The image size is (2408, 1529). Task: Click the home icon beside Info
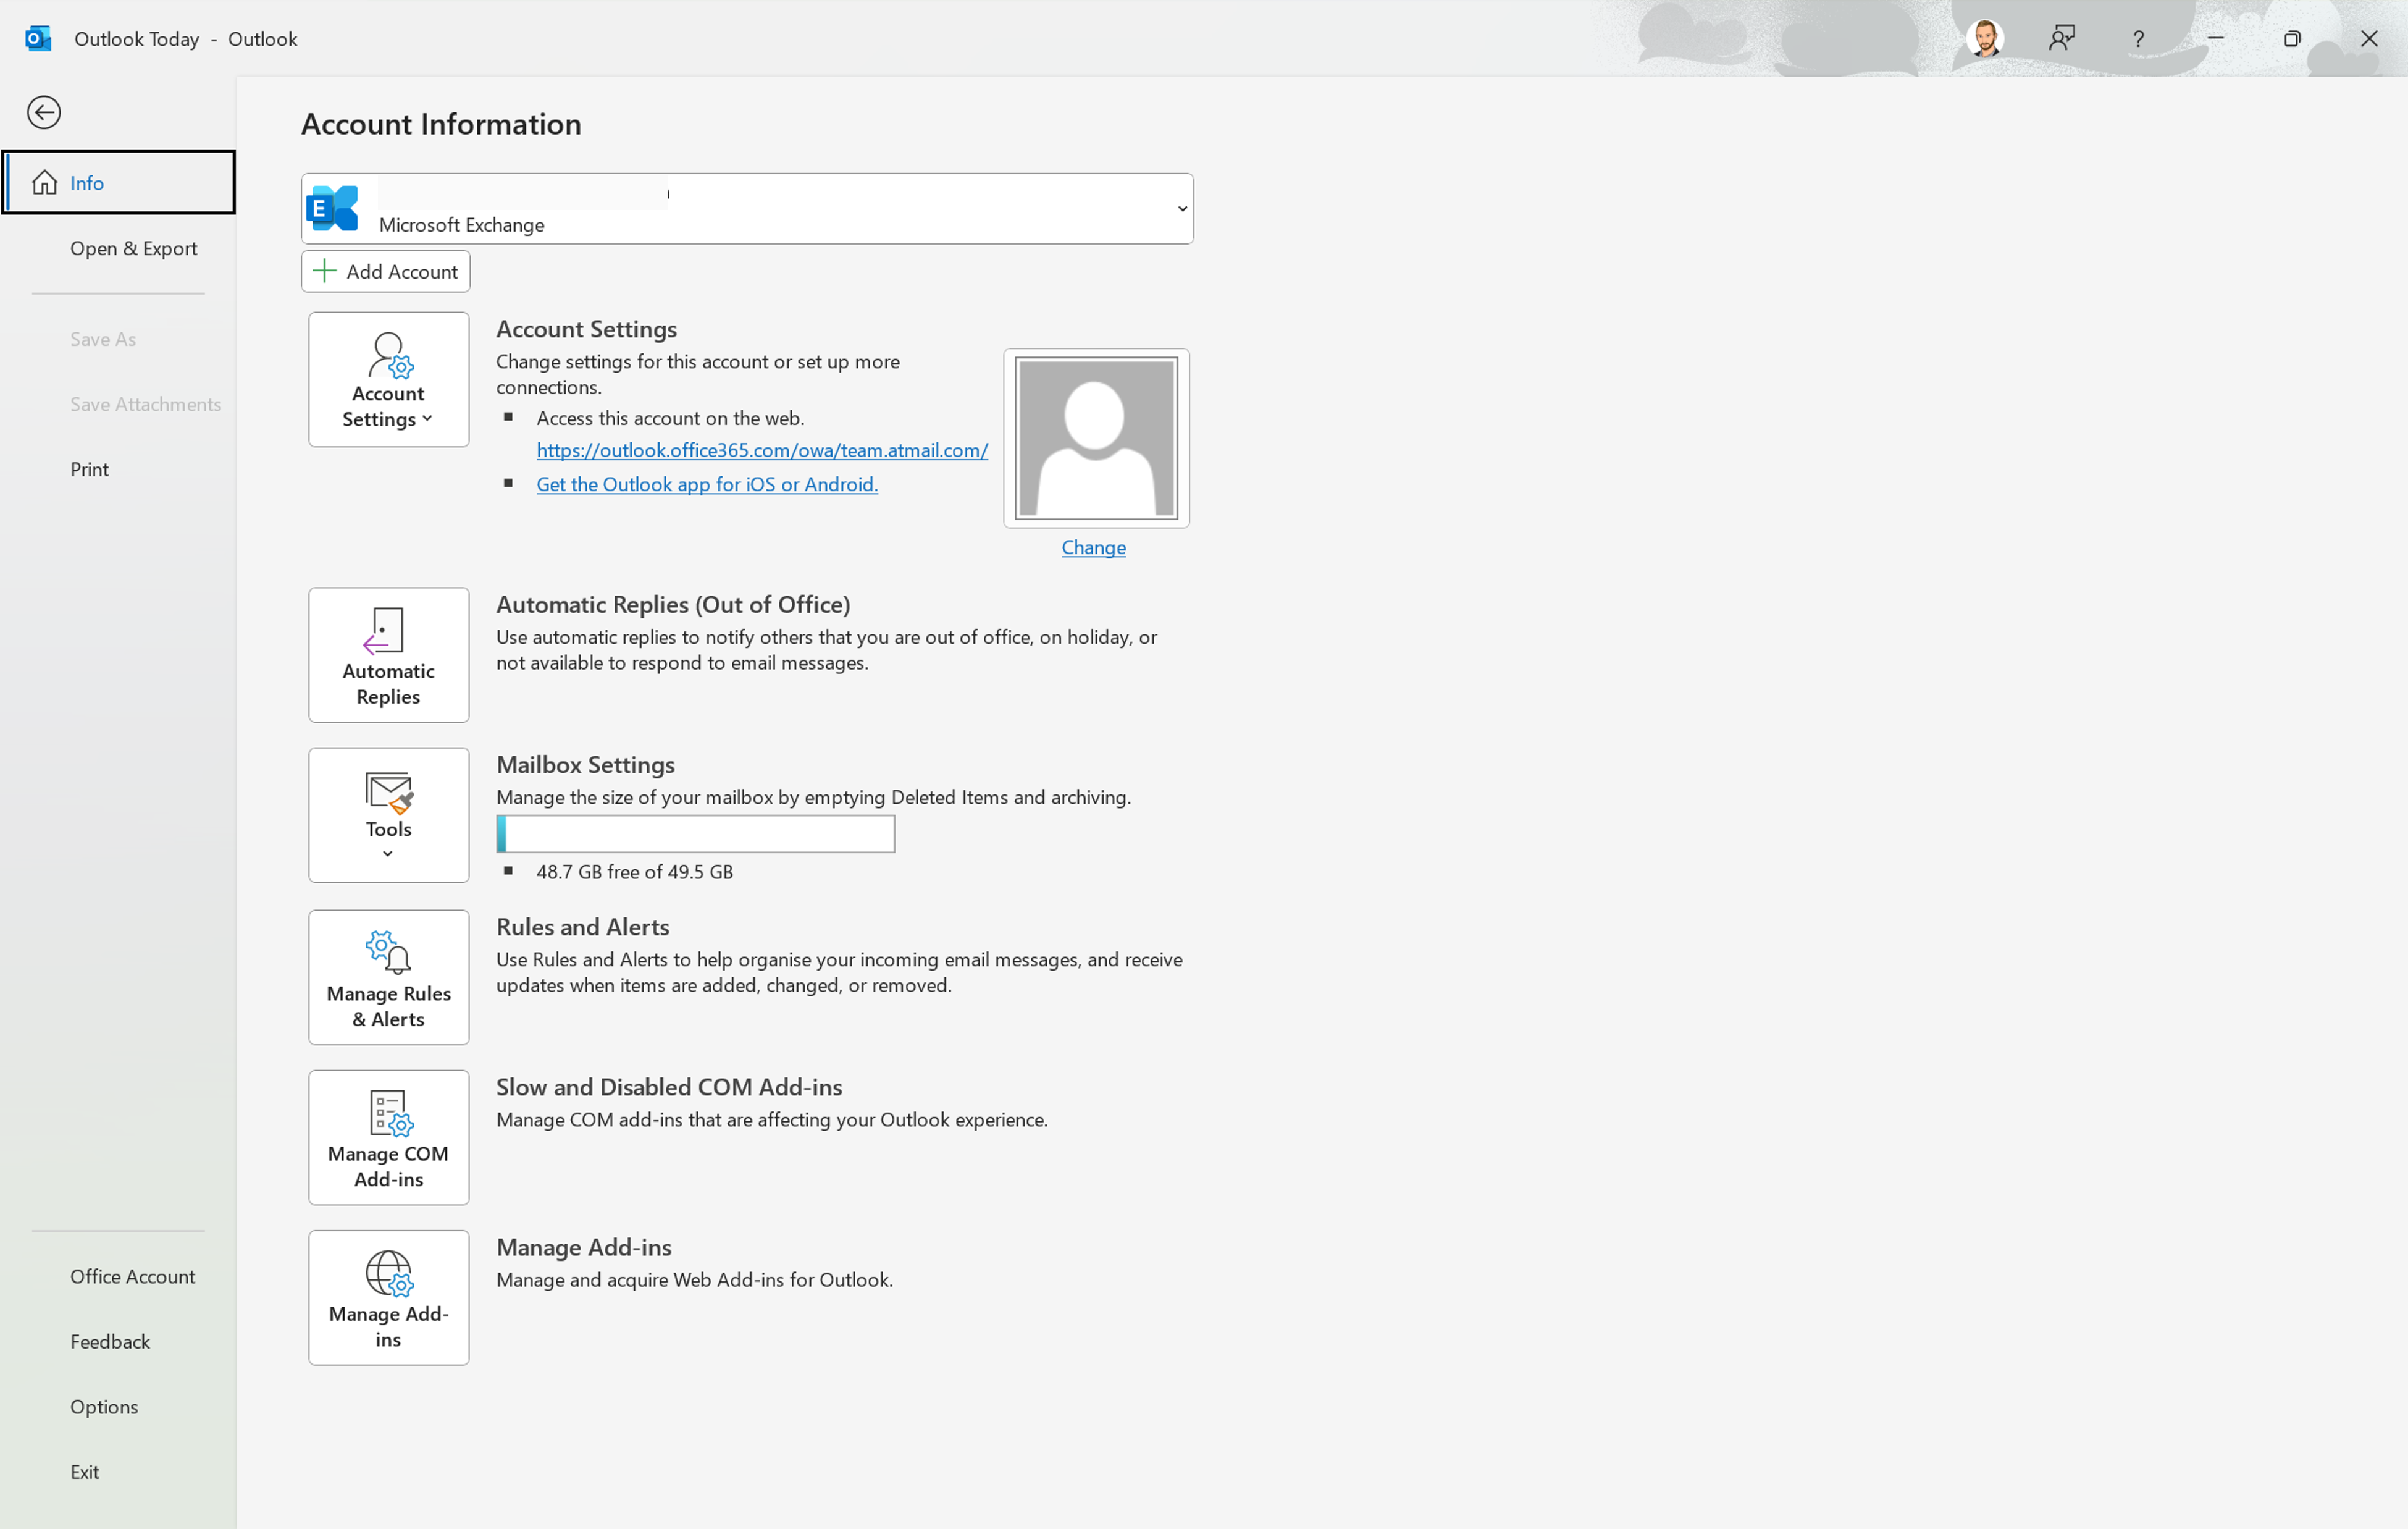tap(45, 182)
